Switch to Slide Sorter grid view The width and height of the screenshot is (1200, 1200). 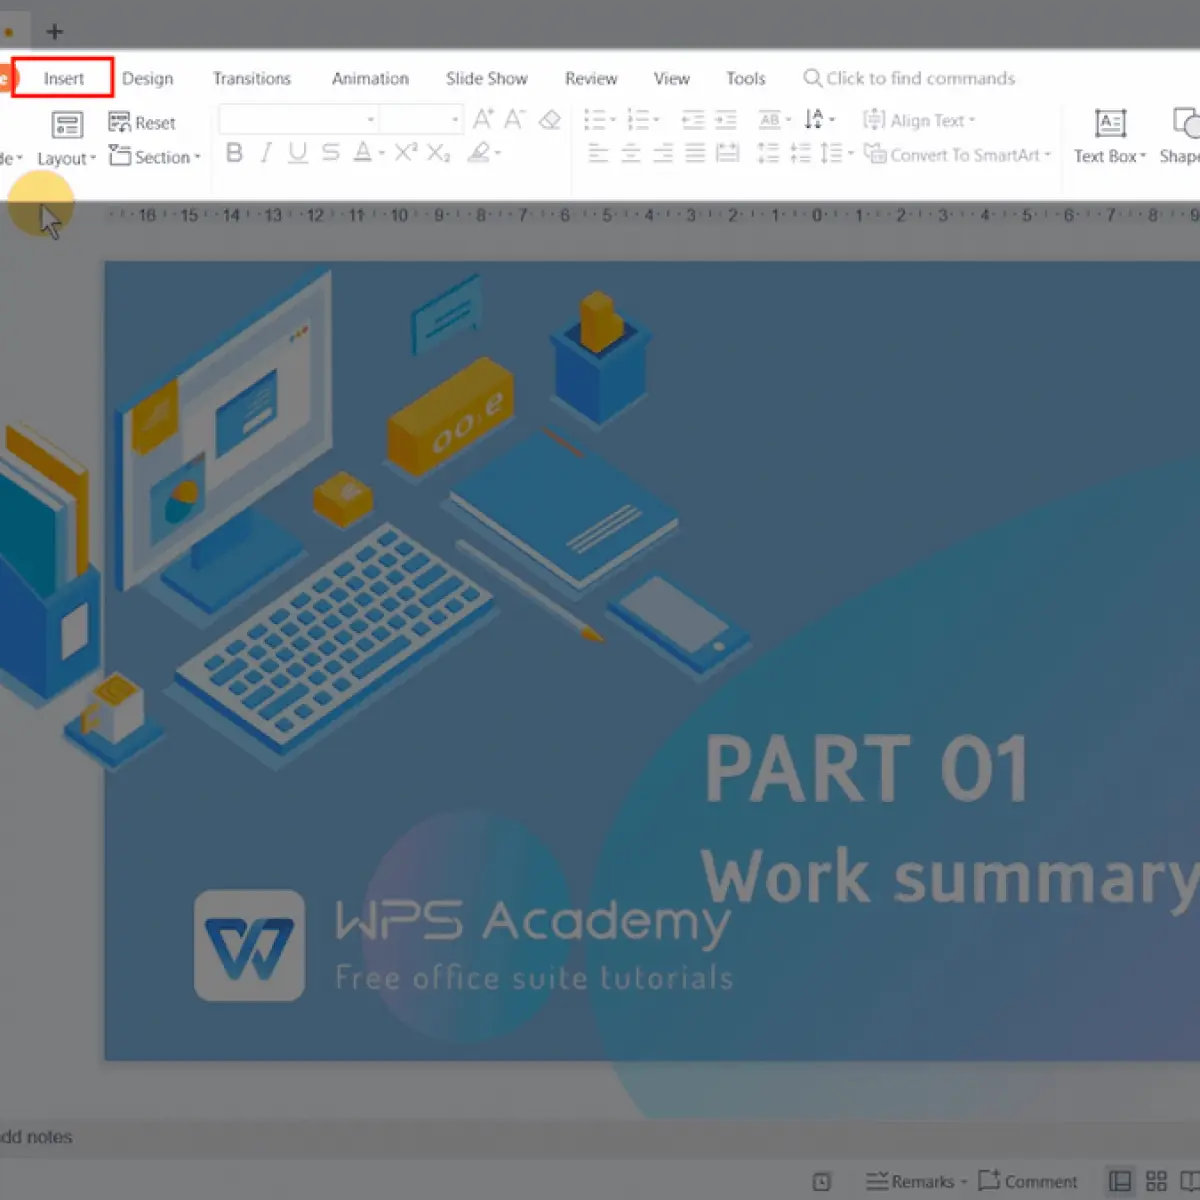1157,1182
